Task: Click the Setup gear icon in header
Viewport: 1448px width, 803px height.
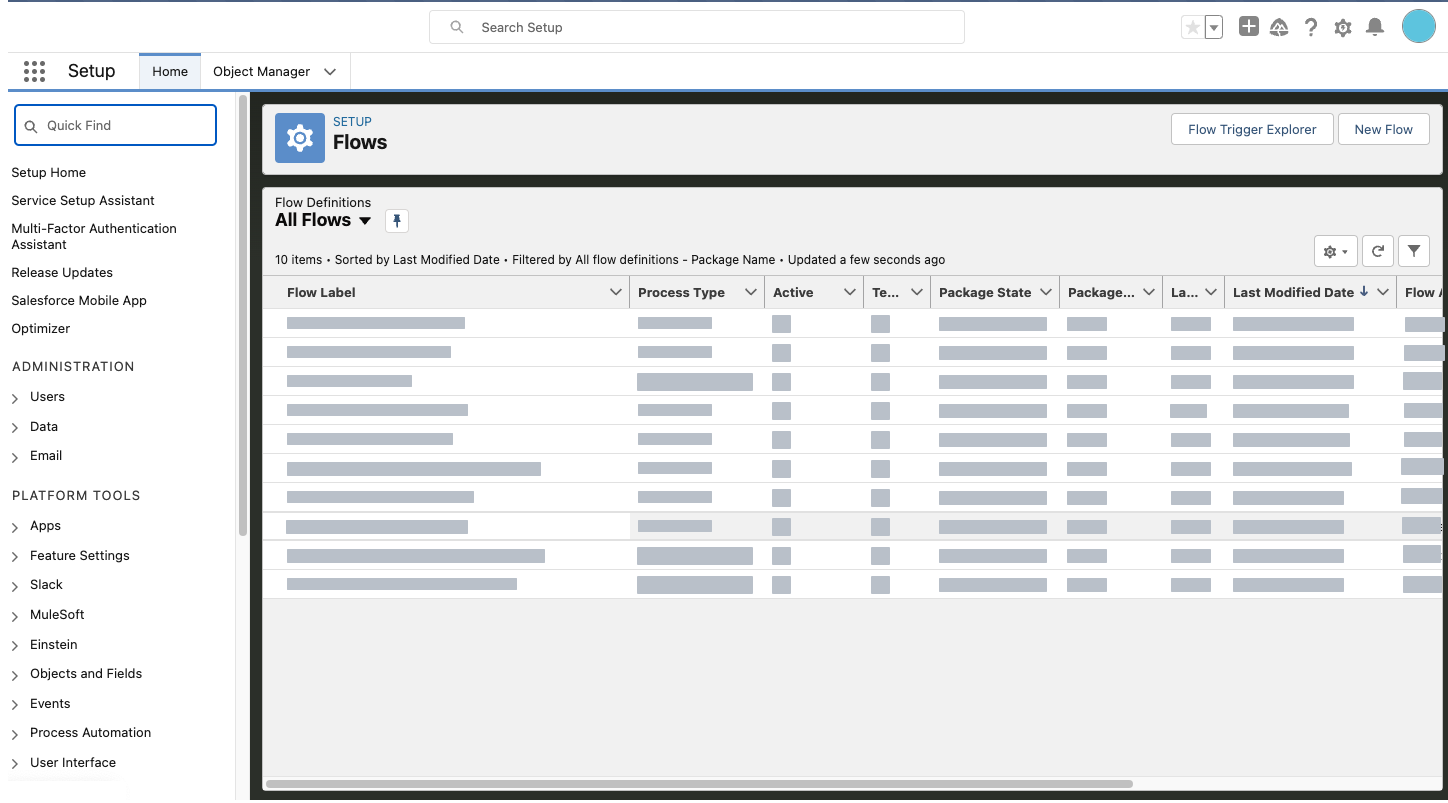Action: pyautogui.click(x=1343, y=28)
